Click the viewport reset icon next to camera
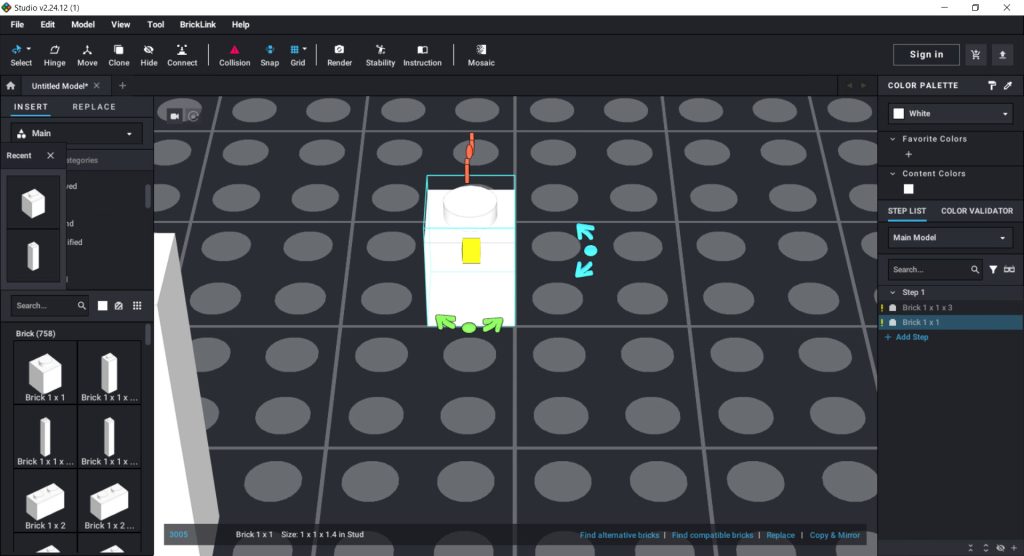The image size is (1024, 556). [193, 116]
